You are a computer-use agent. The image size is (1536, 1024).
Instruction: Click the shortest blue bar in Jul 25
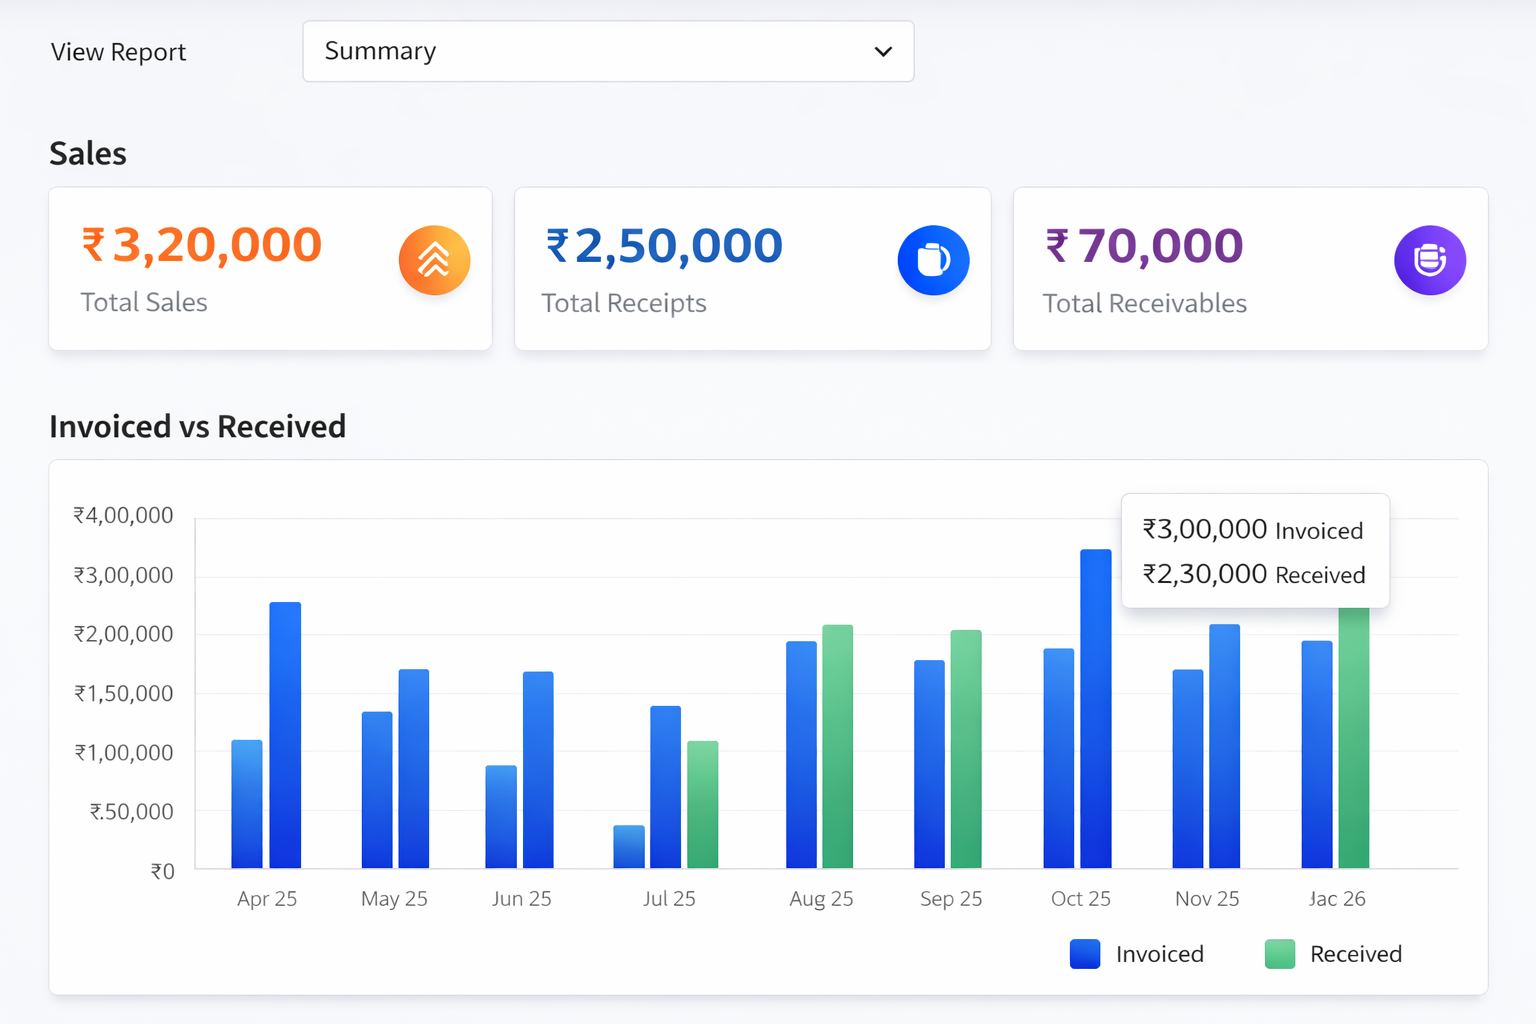click(x=629, y=846)
